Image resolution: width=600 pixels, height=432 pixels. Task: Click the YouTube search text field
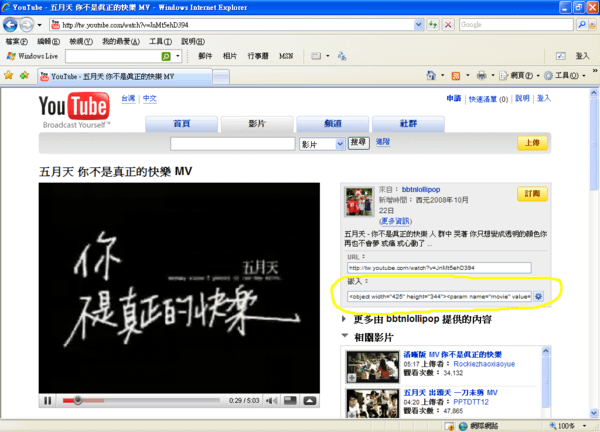233,143
